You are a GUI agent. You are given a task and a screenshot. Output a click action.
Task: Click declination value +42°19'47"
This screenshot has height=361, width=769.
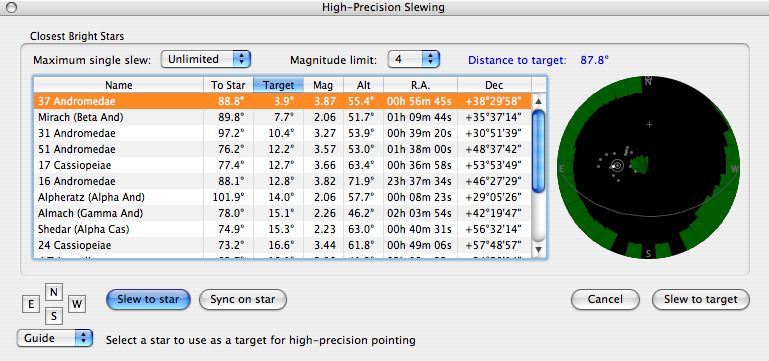click(x=494, y=213)
